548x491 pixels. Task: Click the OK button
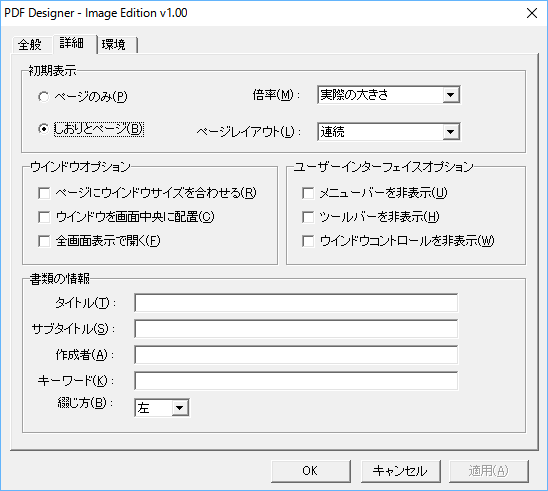point(310,471)
